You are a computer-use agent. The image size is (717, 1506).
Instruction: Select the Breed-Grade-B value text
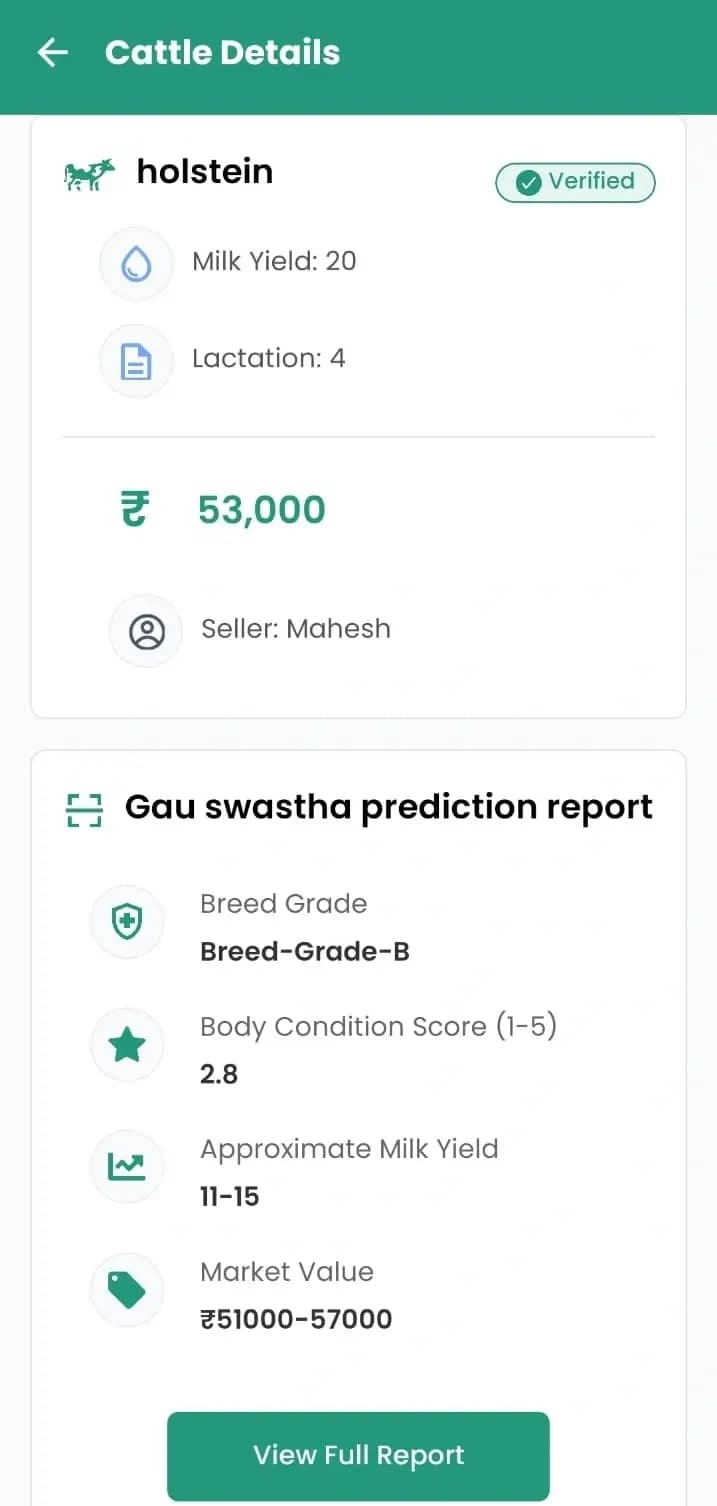click(305, 951)
